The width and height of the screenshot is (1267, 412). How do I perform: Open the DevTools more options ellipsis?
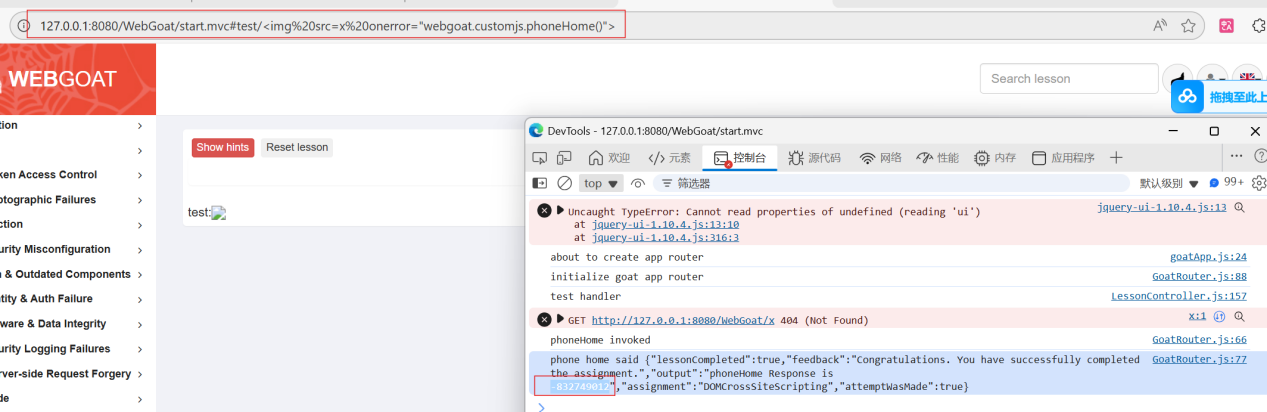pyautogui.click(x=1236, y=156)
